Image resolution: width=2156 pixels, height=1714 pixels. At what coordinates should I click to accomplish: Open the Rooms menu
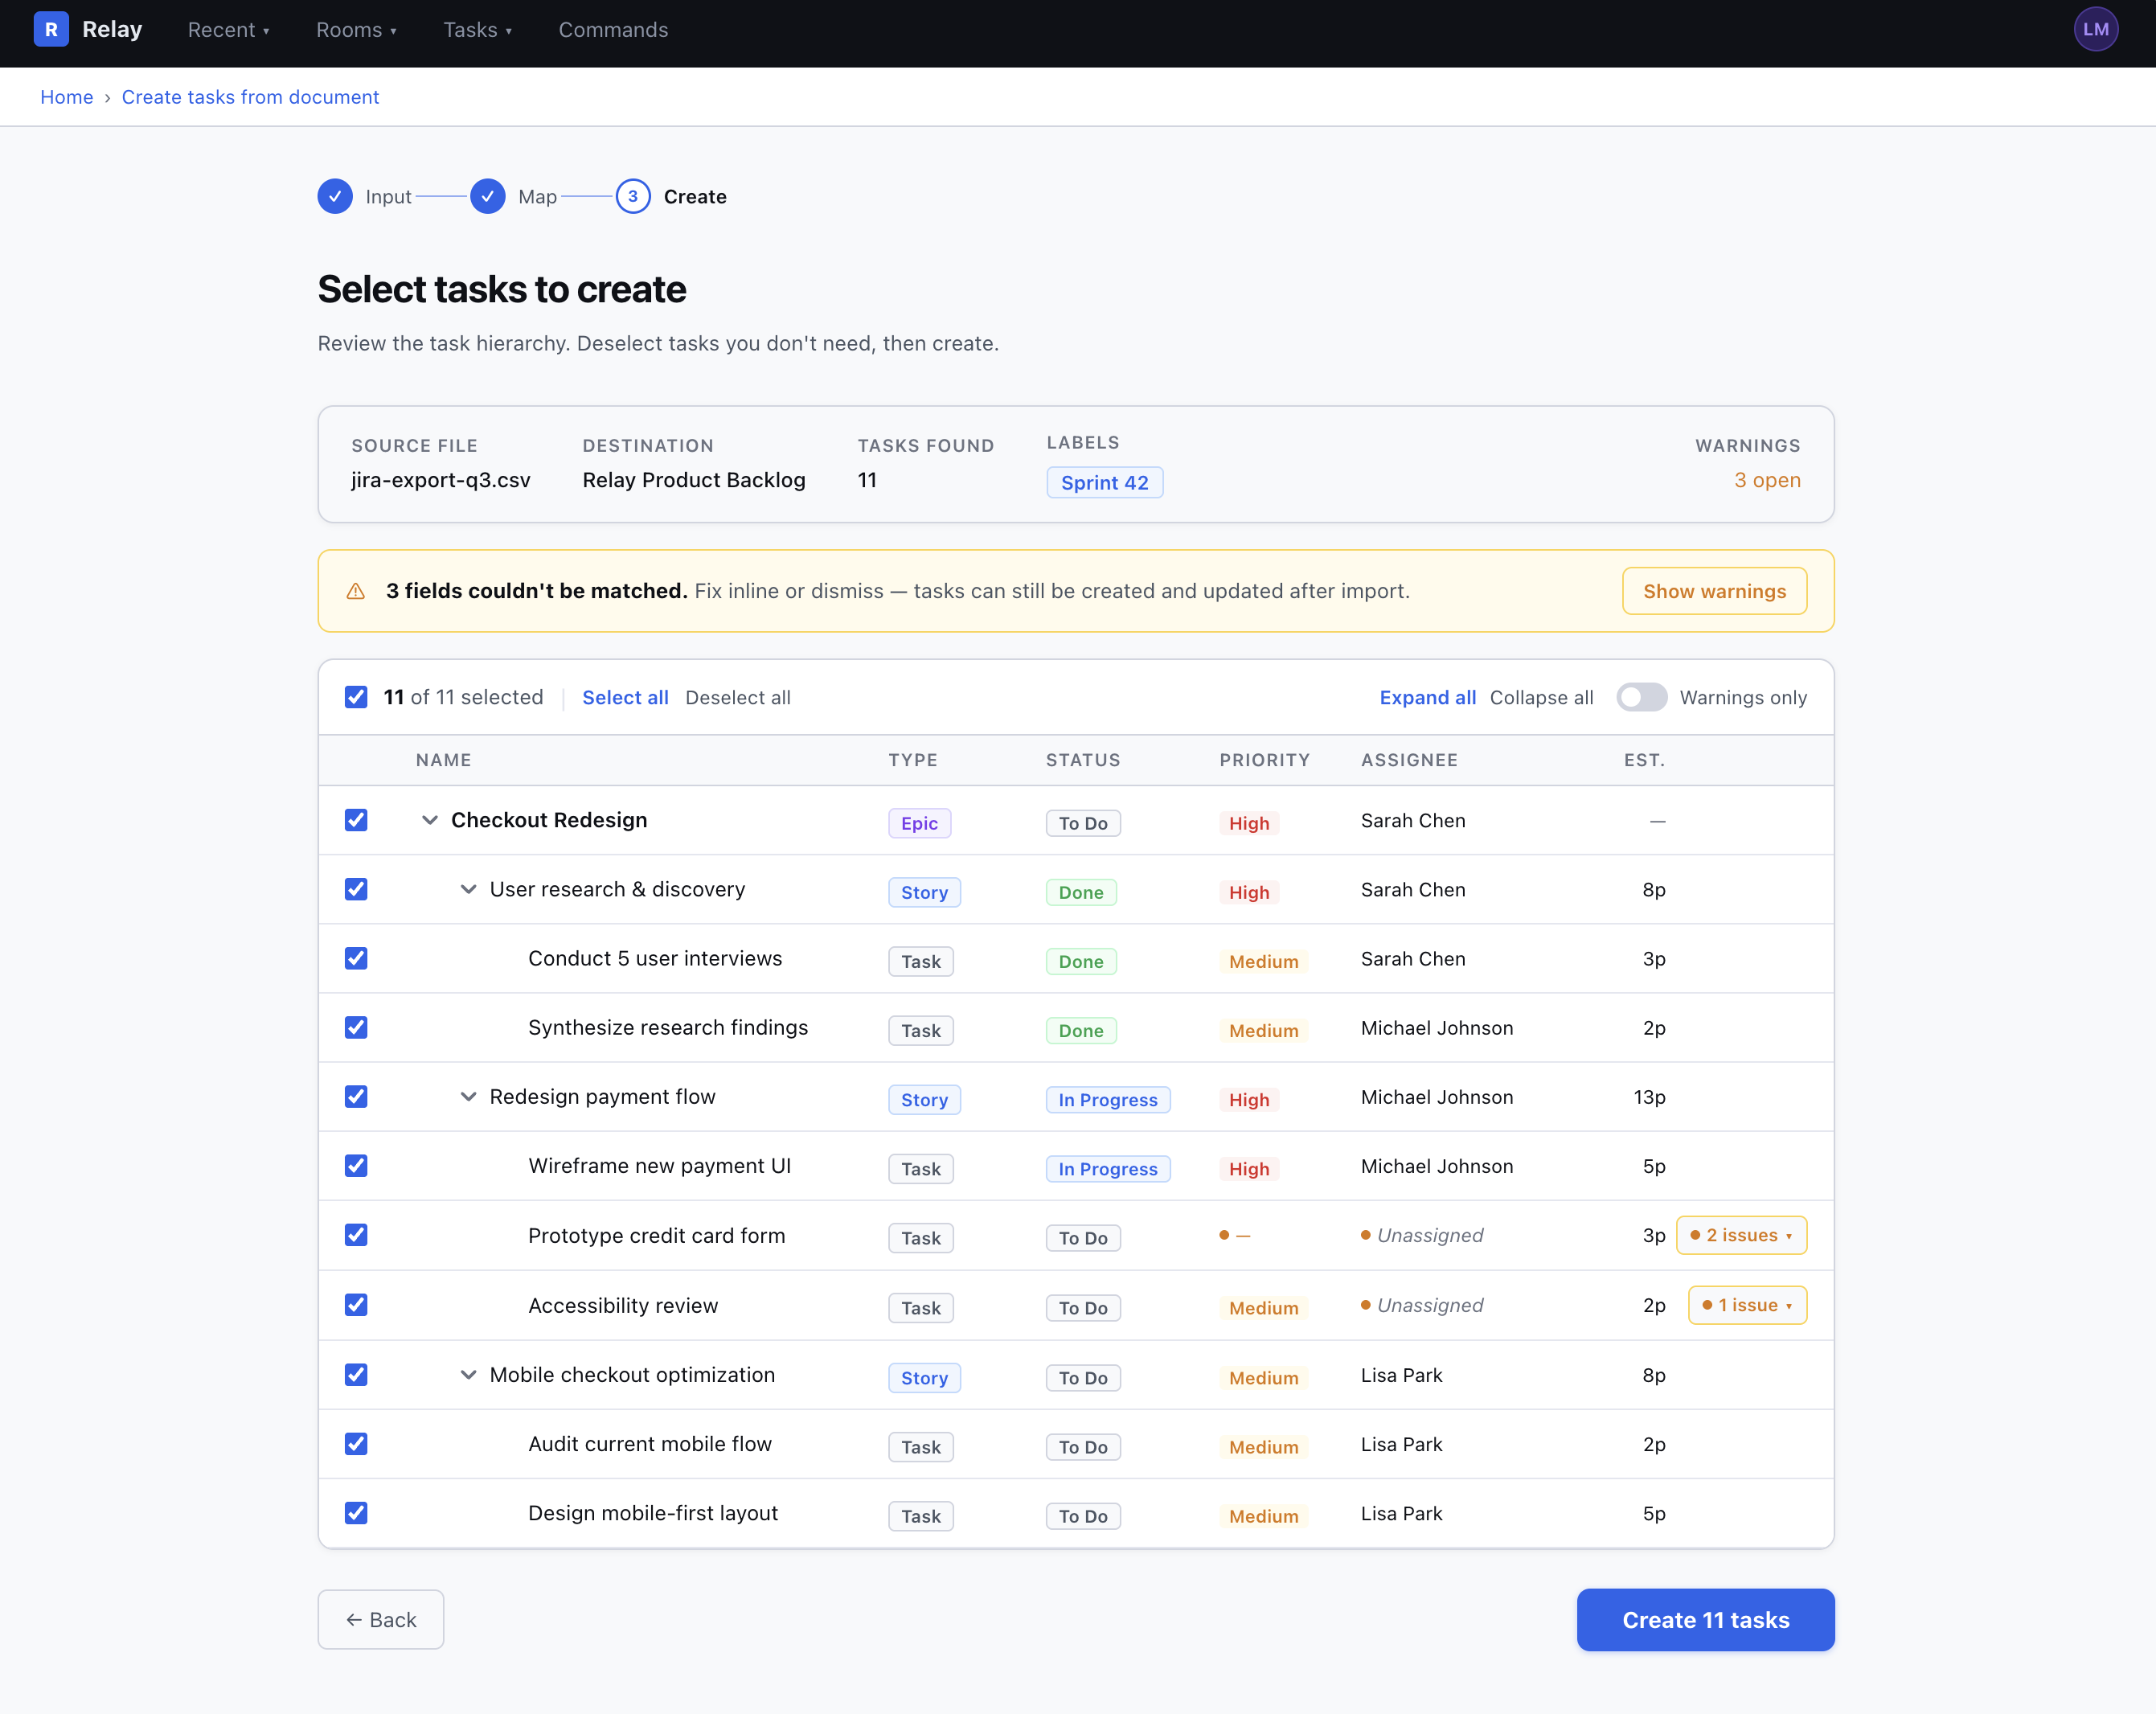tap(356, 30)
